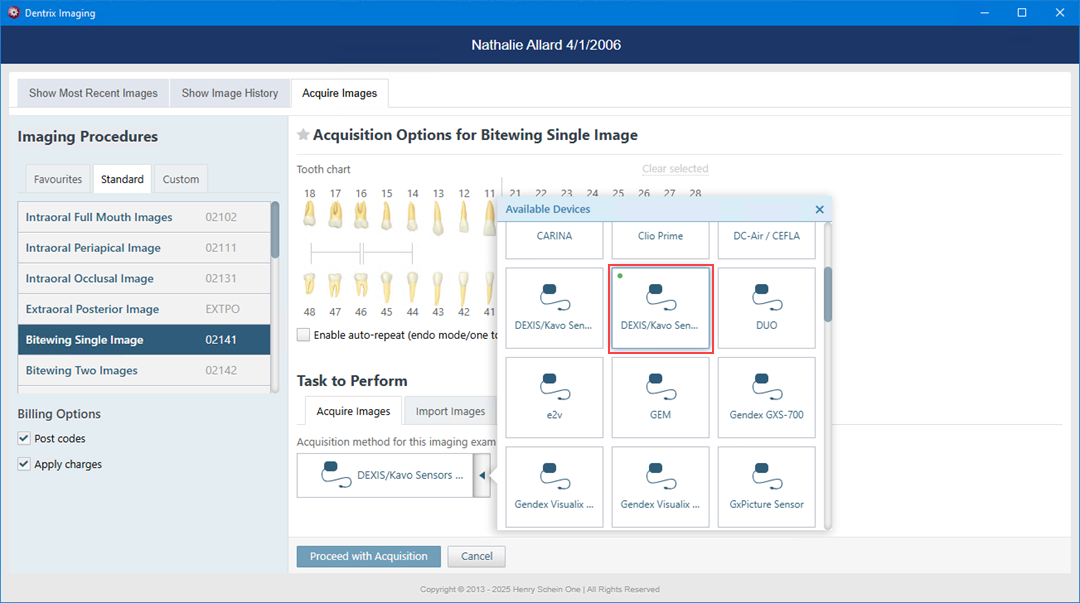This screenshot has height=603, width=1080.
Task: Select the GxPicture Sensor device
Action: [767, 487]
